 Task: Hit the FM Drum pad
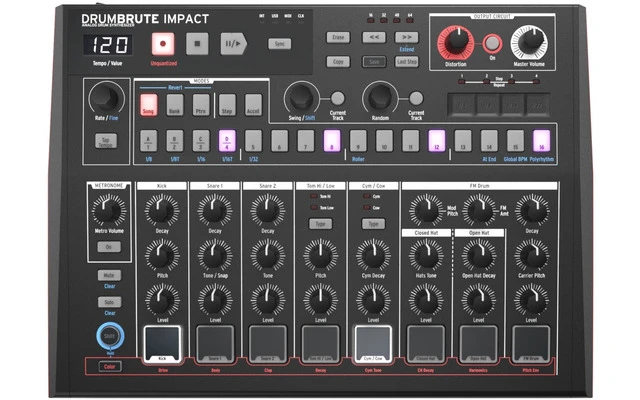coord(531,344)
